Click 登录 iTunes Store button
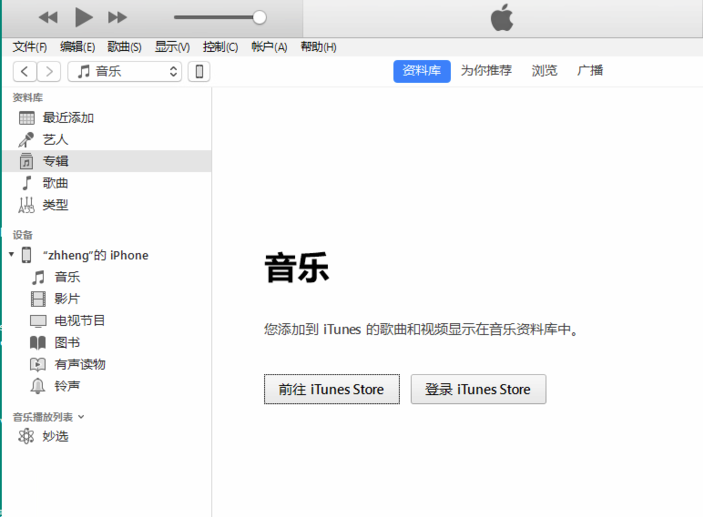The width and height of the screenshot is (703, 517). pyautogui.click(x=478, y=389)
